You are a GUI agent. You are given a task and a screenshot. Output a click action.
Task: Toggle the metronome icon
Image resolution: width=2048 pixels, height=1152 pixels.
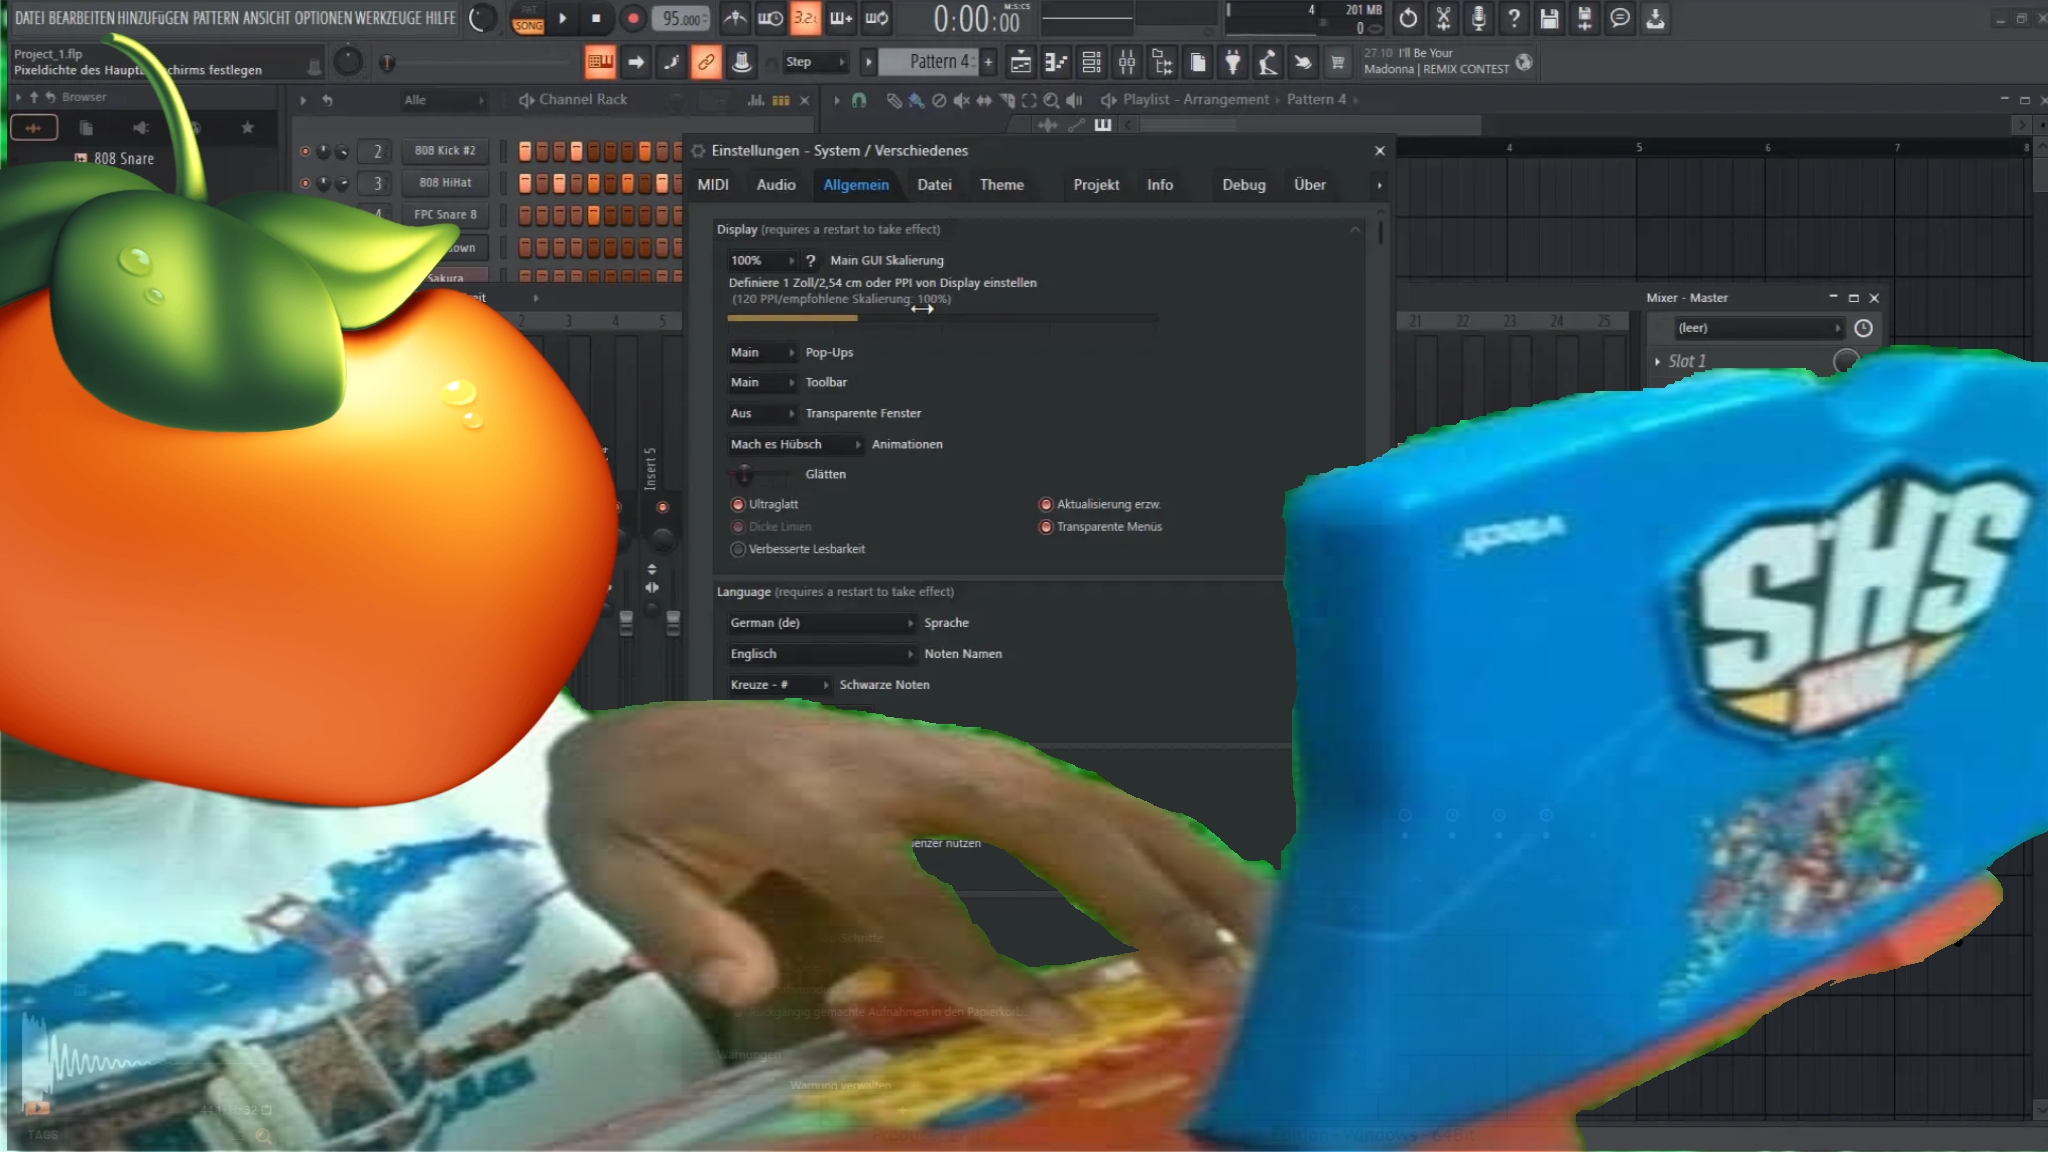click(x=735, y=18)
